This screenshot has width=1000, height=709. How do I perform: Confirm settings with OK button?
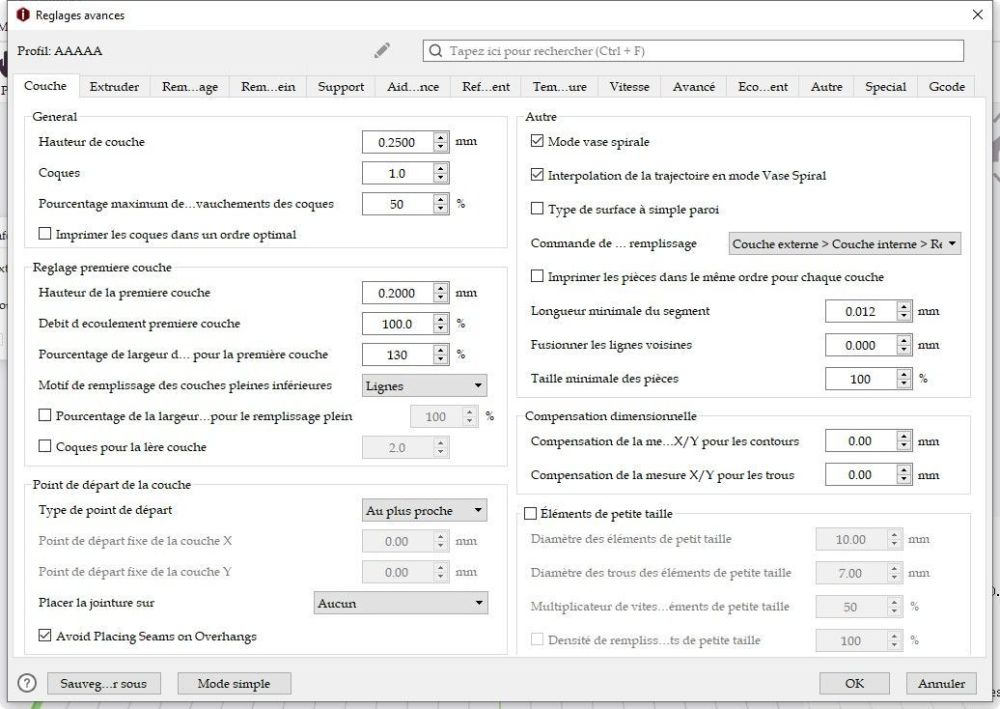pyautogui.click(x=854, y=683)
